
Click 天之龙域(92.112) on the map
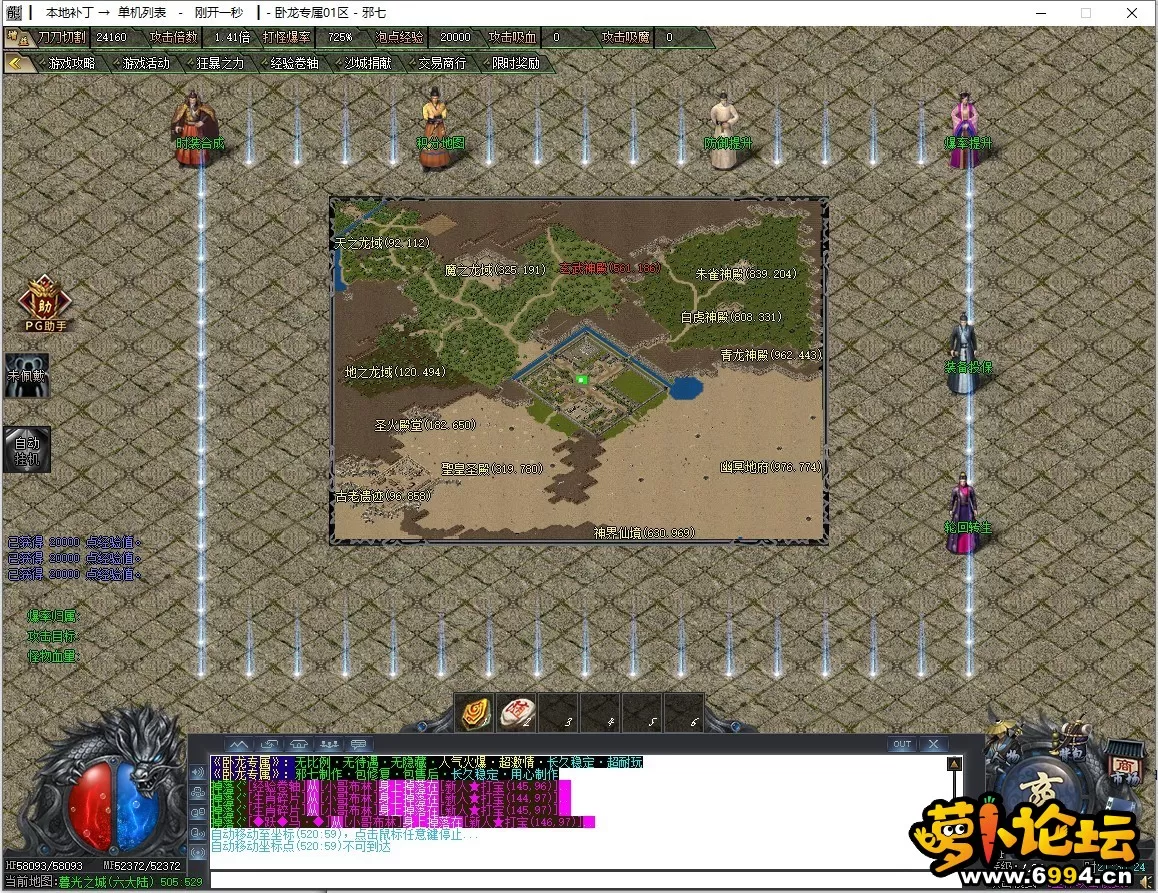pos(382,243)
